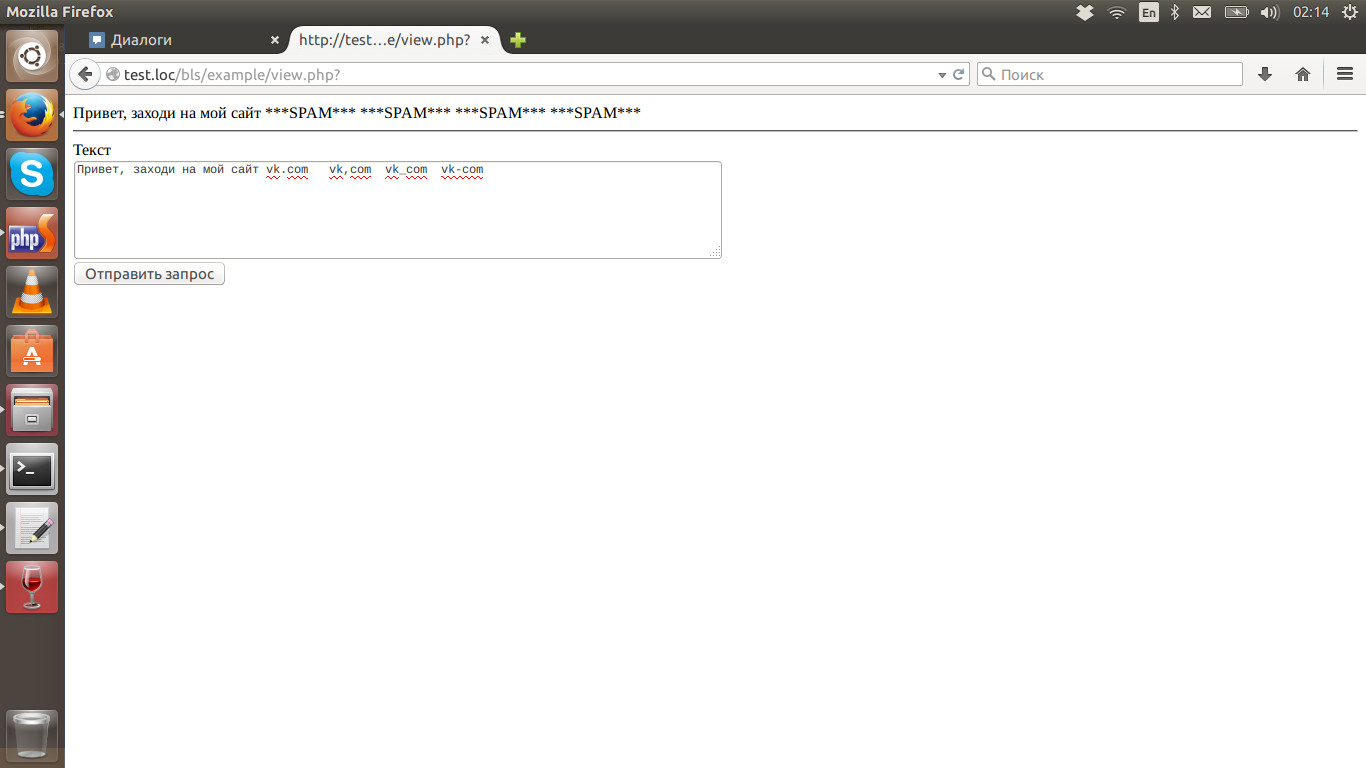Image resolution: width=1366 pixels, height=768 pixels.
Task: Click the Mozilla Firefox title text
Action: point(60,12)
